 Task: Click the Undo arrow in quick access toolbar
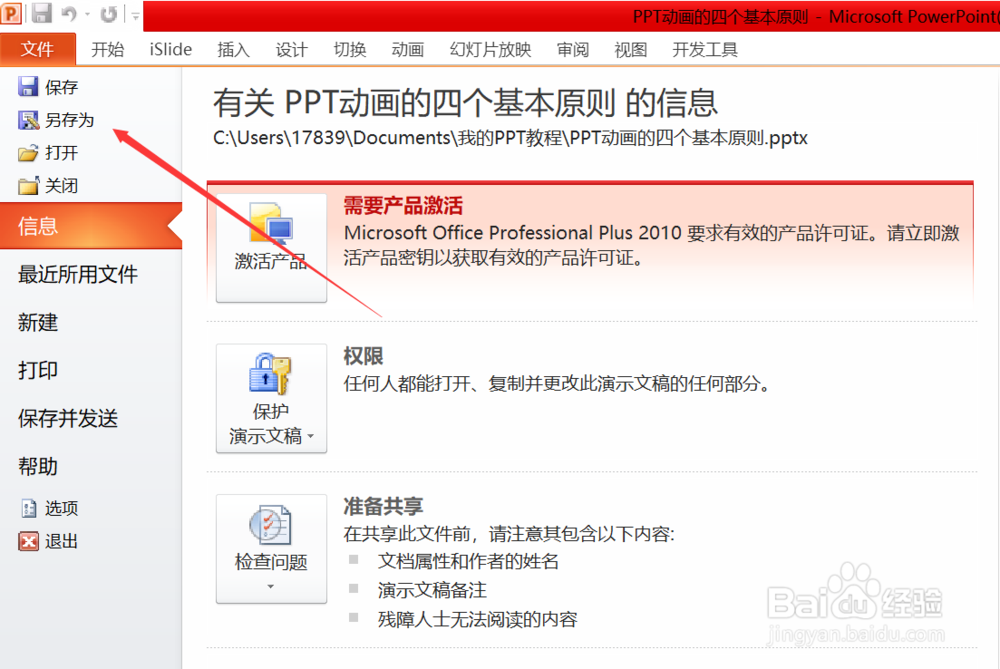70,14
